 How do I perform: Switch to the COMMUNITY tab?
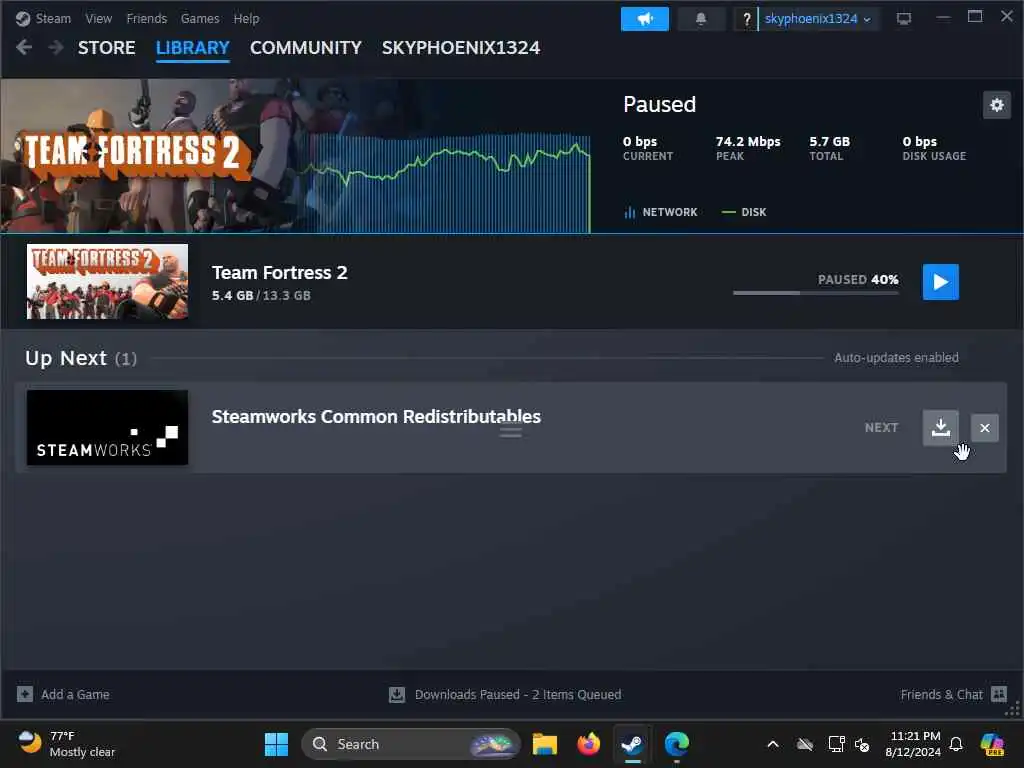click(306, 48)
